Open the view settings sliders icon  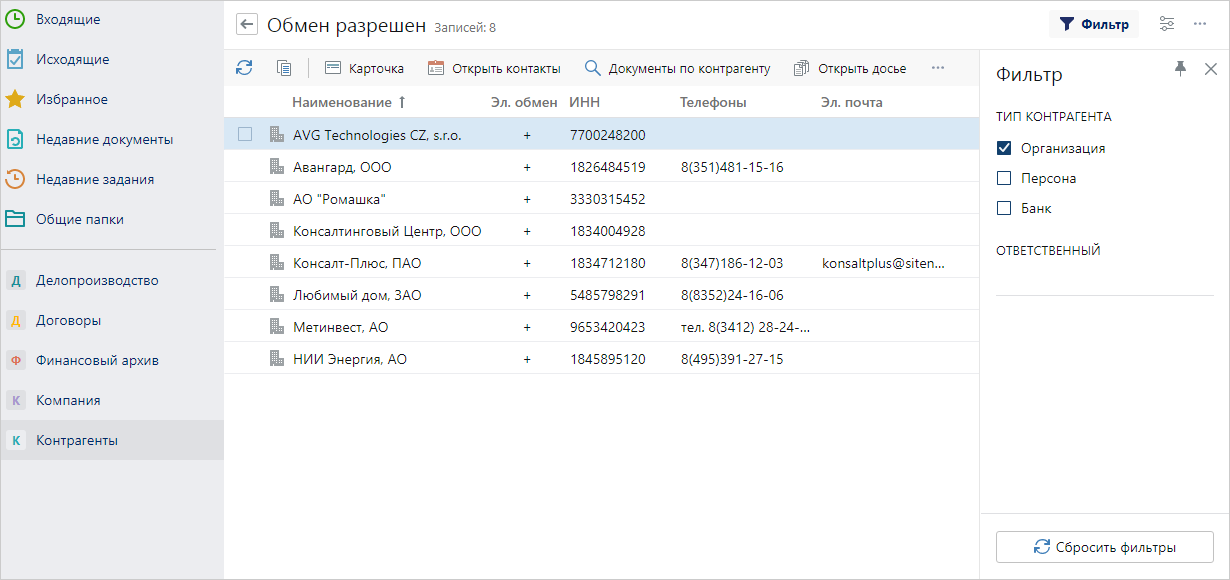pos(1166,24)
